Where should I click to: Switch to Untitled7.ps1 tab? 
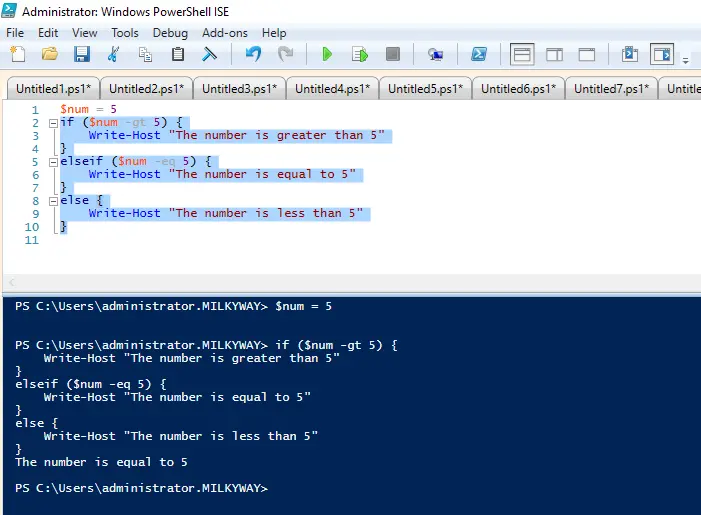pos(611,89)
